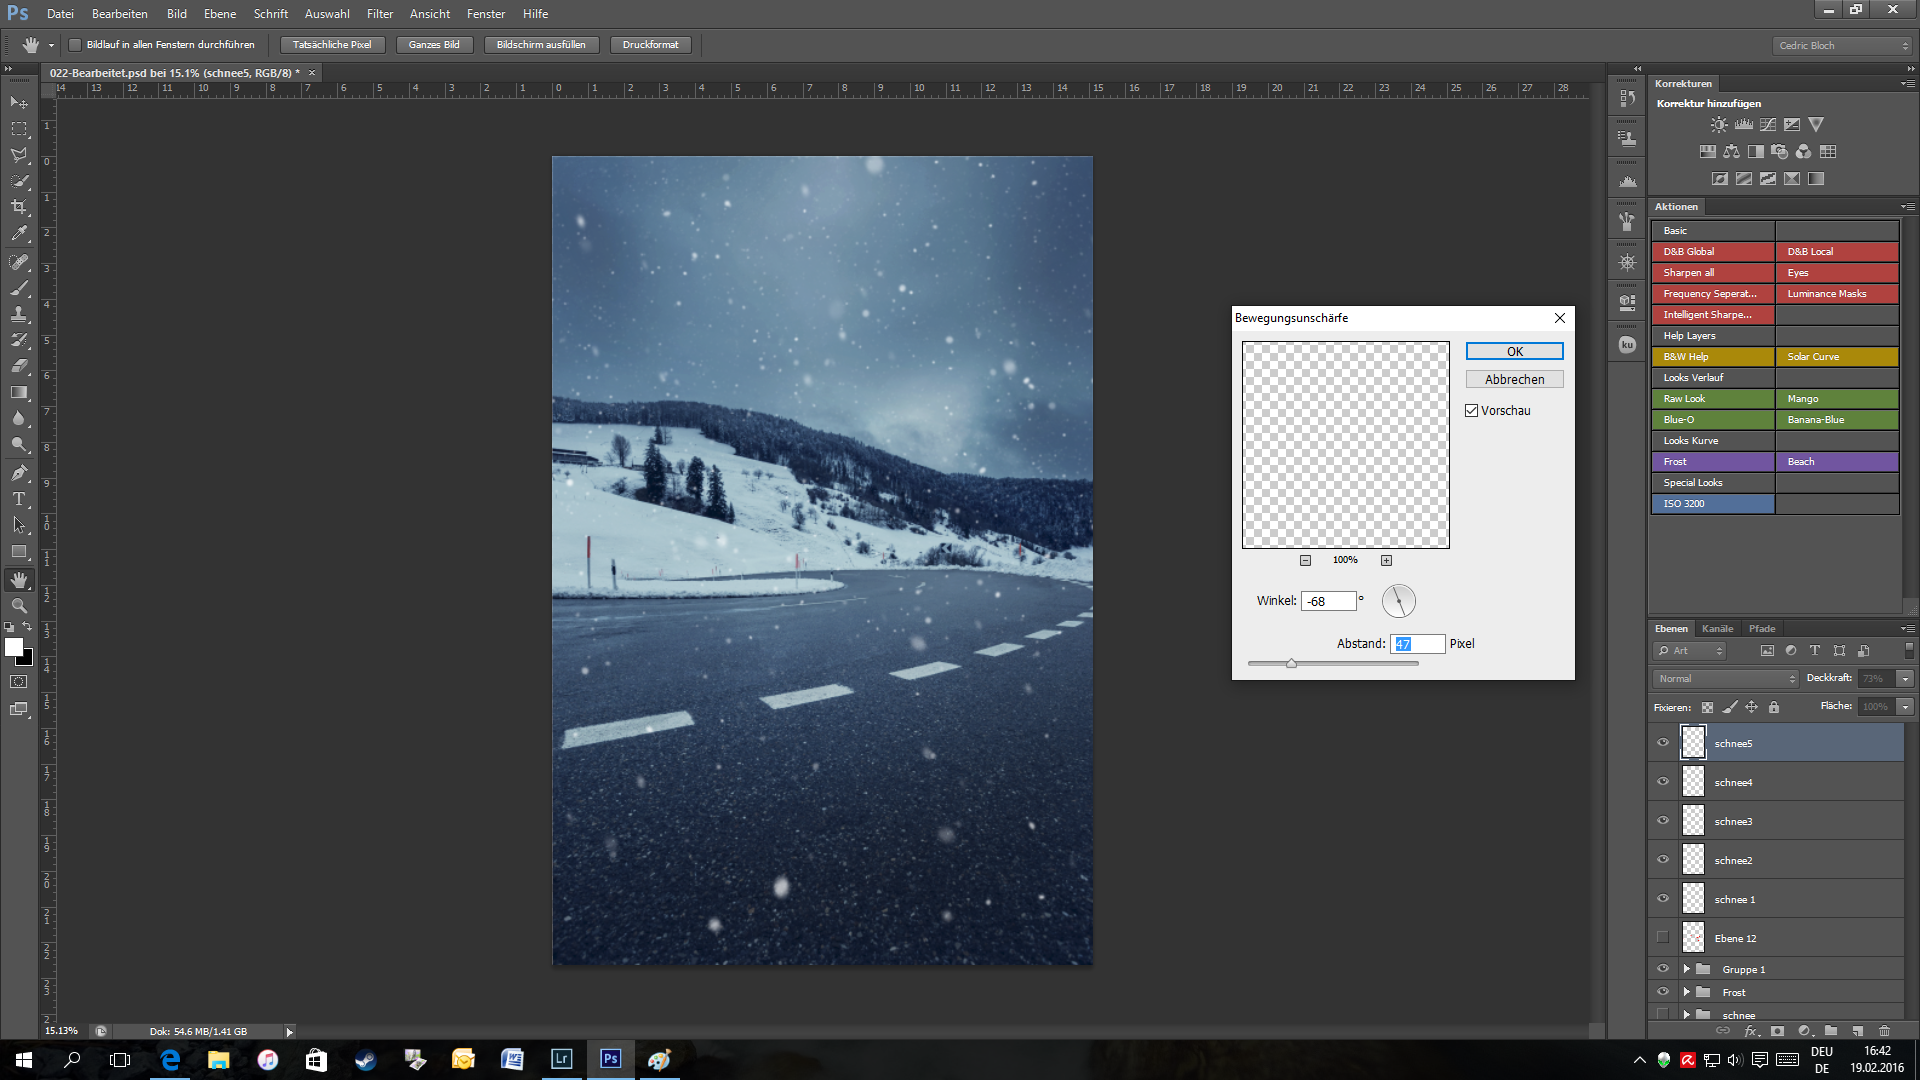Screen dimensions: 1920x1080
Task: Select the Crop tool
Action: 19,207
